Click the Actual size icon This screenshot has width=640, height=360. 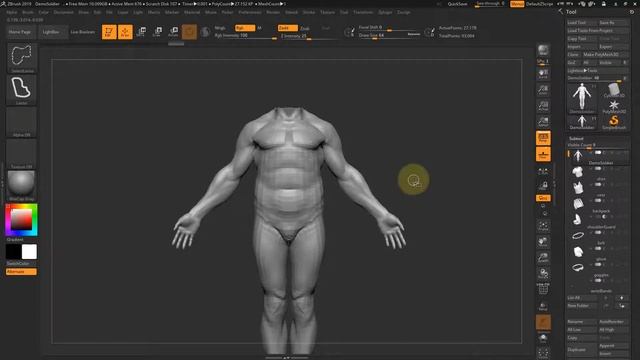[543, 106]
